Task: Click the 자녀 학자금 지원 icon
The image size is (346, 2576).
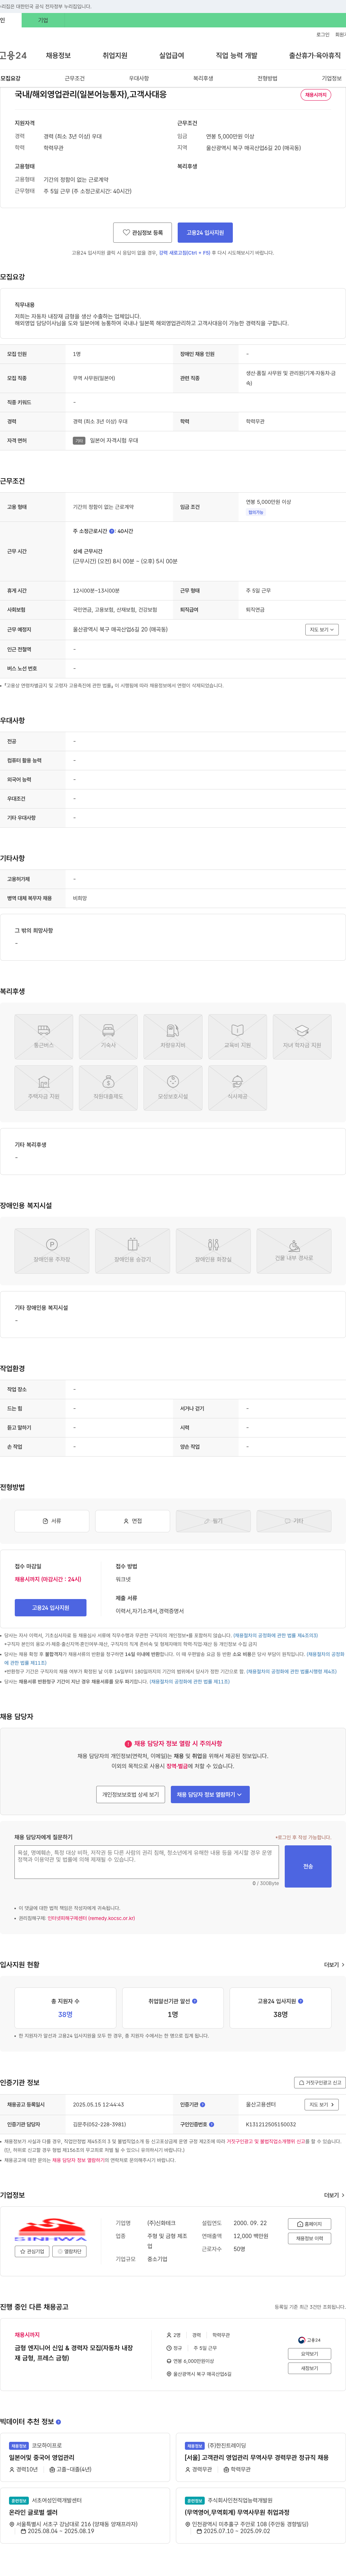Action: (x=302, y=1037)
